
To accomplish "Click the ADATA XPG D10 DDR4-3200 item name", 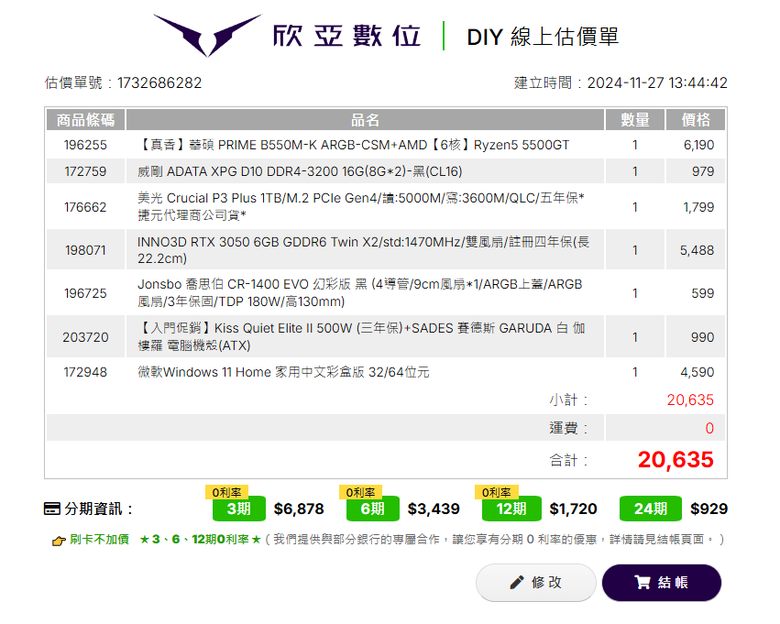I will pyautogui.click(x=300, y=171).
